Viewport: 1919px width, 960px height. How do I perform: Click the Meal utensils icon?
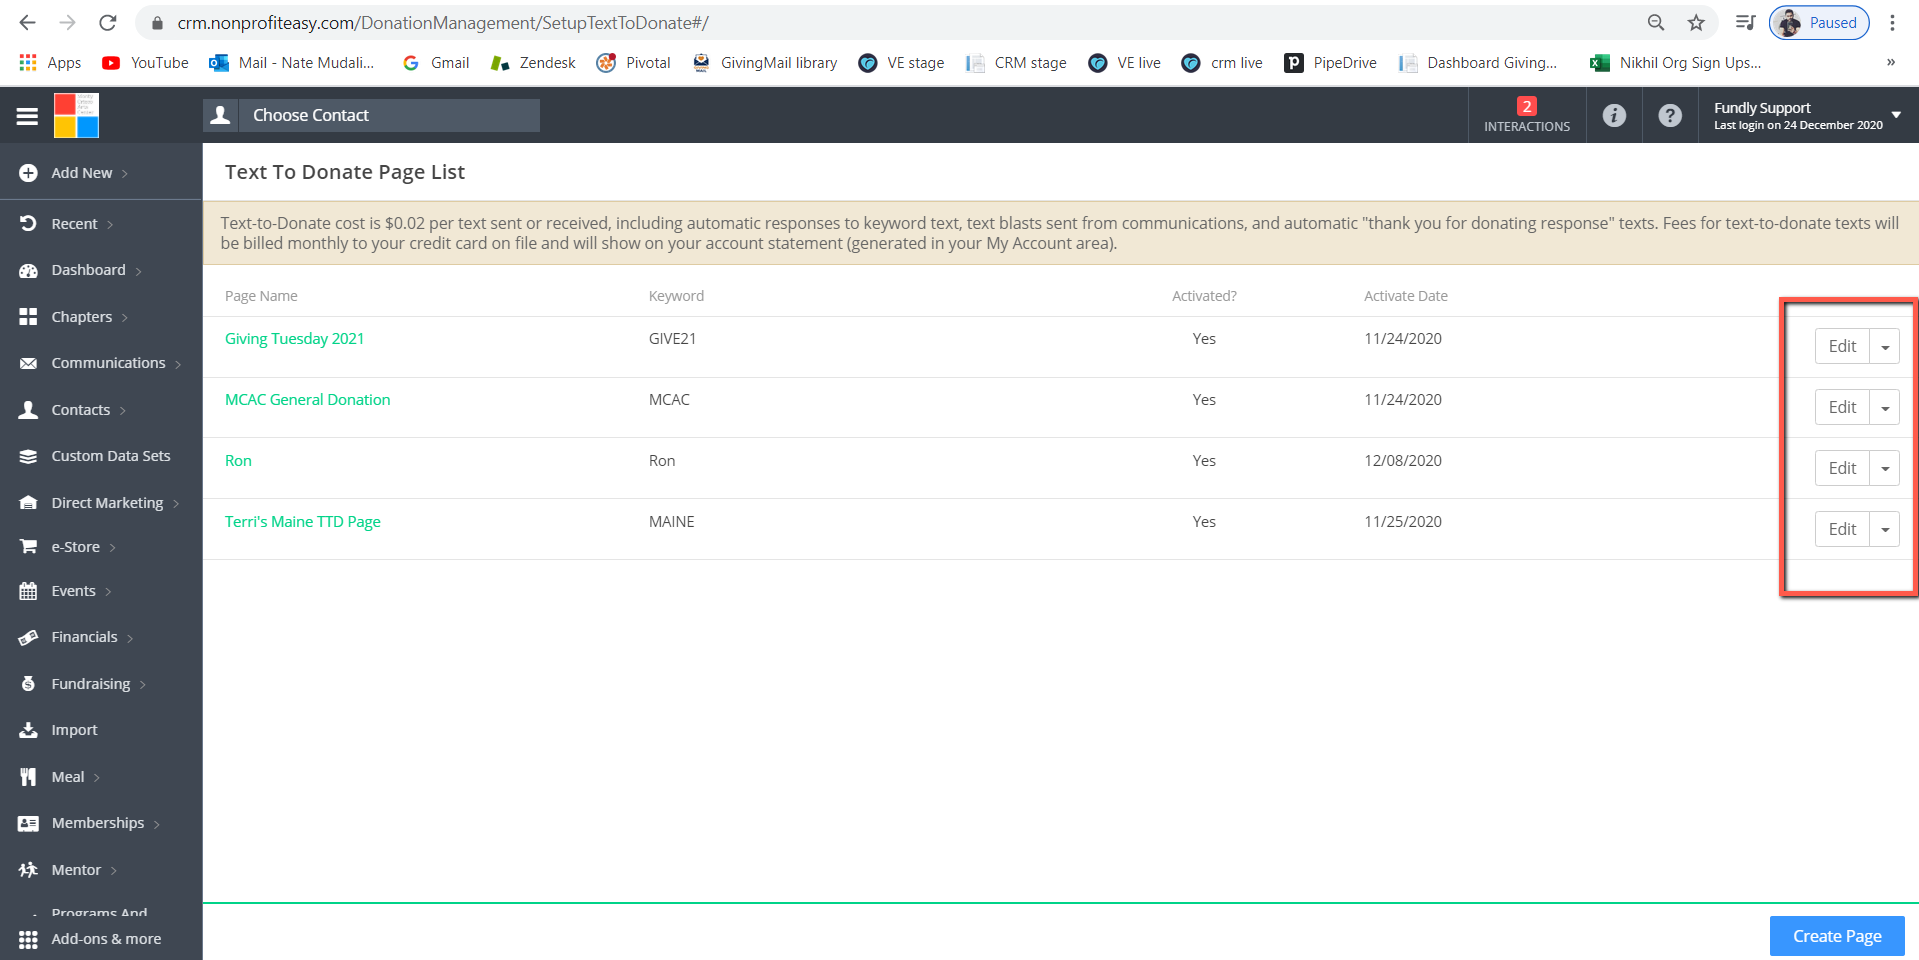(28, 777)
